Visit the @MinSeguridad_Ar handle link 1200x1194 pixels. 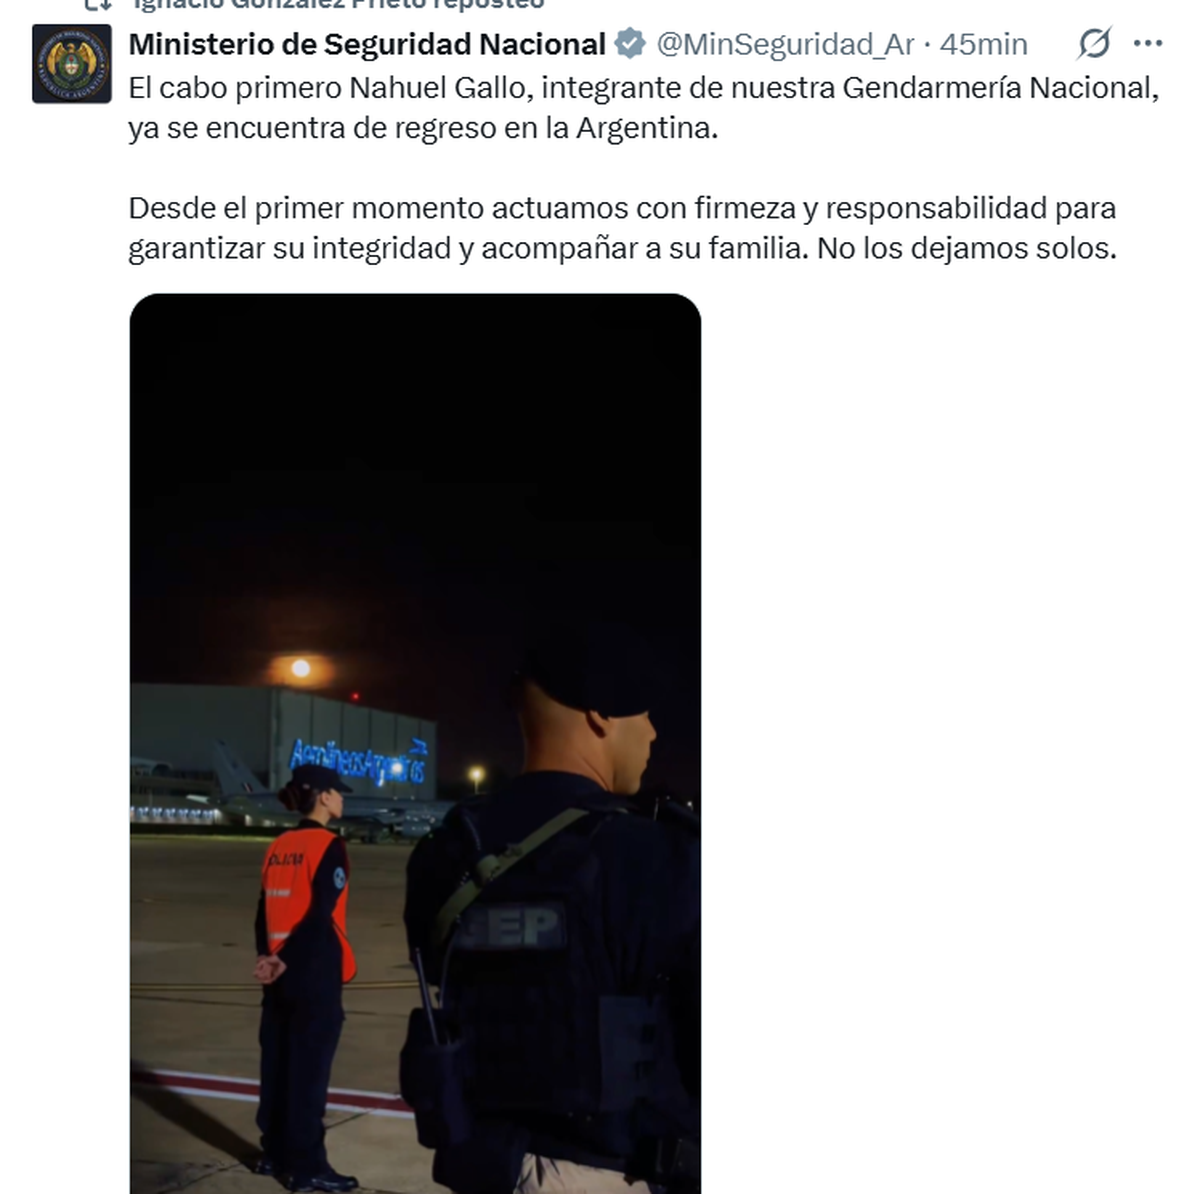[x=785, y=44]
